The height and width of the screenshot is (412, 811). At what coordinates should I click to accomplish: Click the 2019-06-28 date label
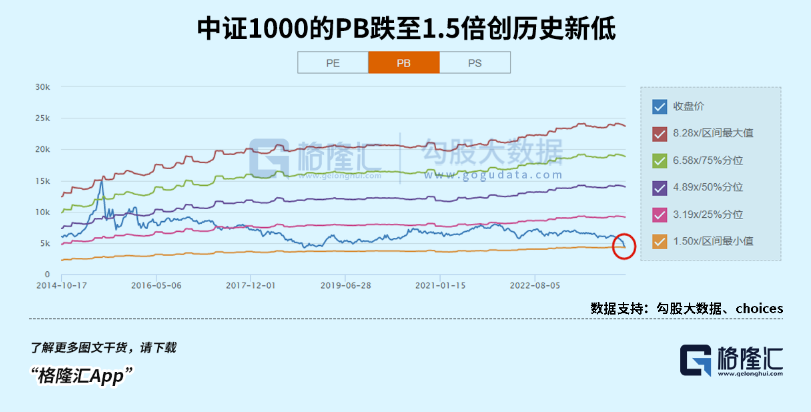click(347, 284)
